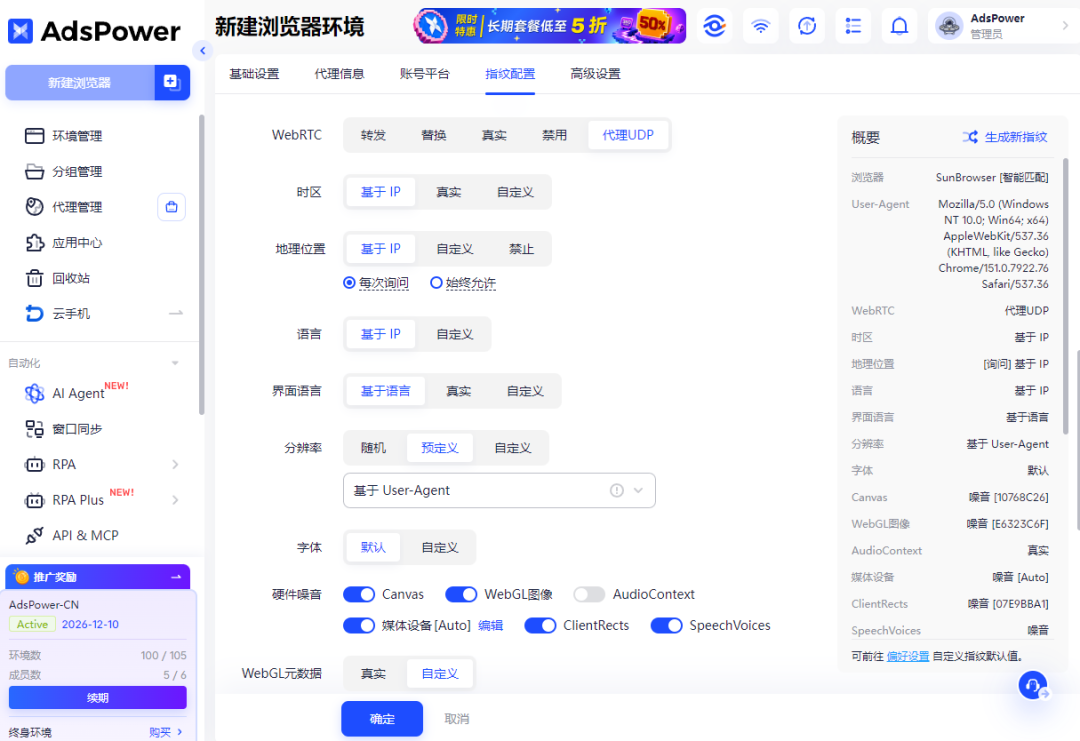Expand the RPA submenu chevron
The height and width of the screenshot is (741, 1080).
coord(175,464)
